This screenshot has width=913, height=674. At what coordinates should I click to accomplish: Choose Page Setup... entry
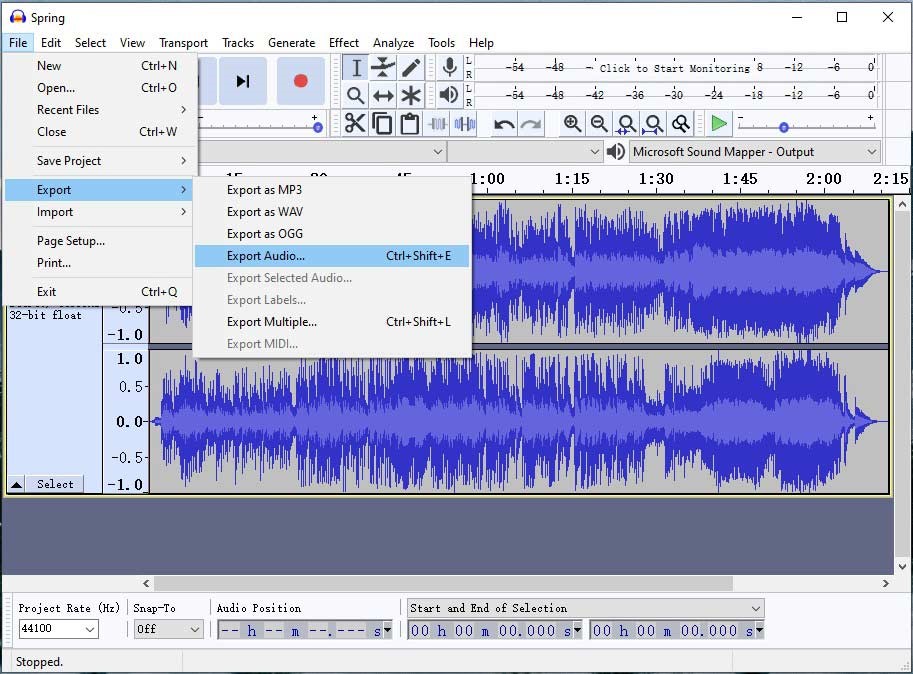(x=98, y=241)
